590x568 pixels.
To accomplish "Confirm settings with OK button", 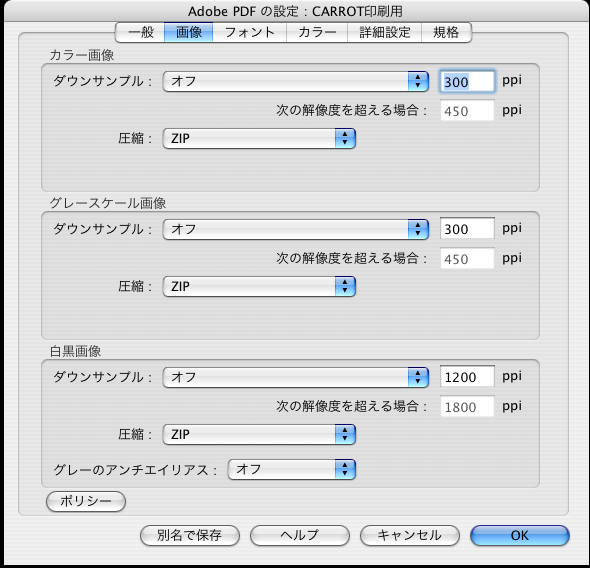I will pos(520,535).
